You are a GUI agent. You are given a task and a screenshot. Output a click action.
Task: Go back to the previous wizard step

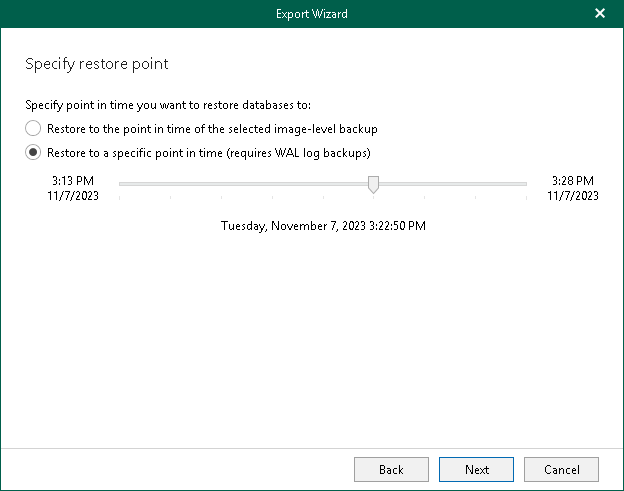point(391,470)
